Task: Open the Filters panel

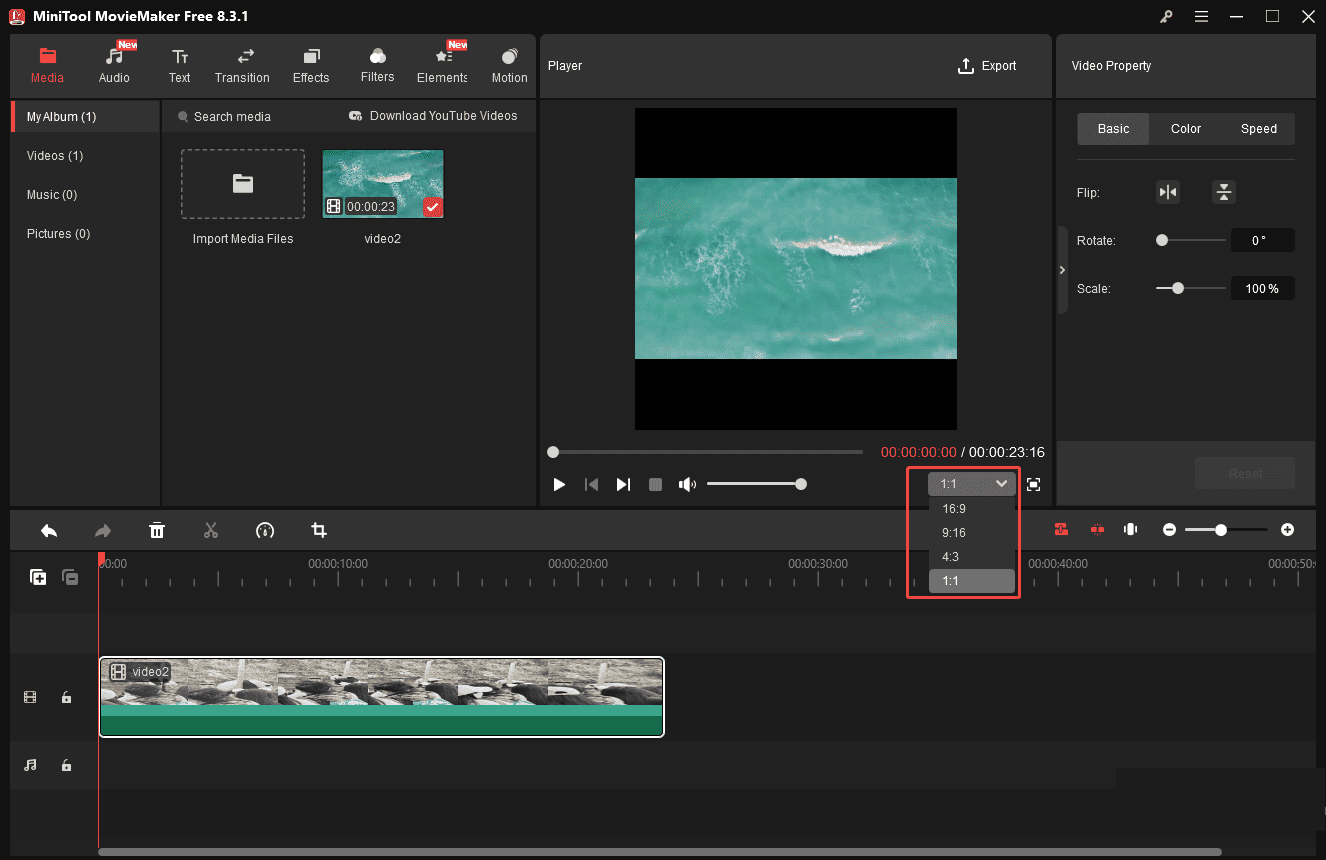Action: (377, 65)
